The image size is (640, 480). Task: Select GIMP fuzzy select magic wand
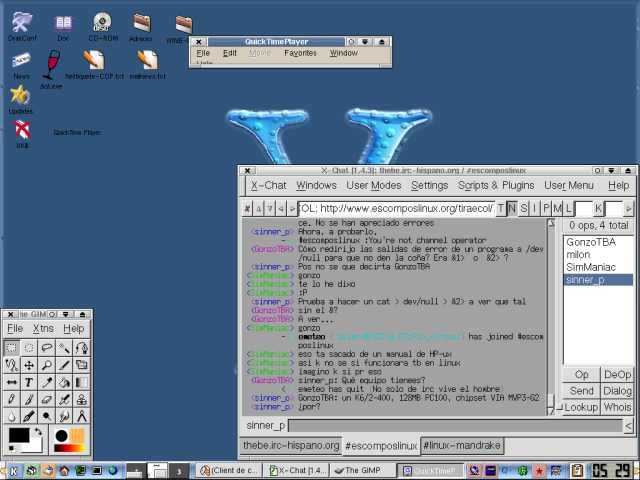[64, 347]
